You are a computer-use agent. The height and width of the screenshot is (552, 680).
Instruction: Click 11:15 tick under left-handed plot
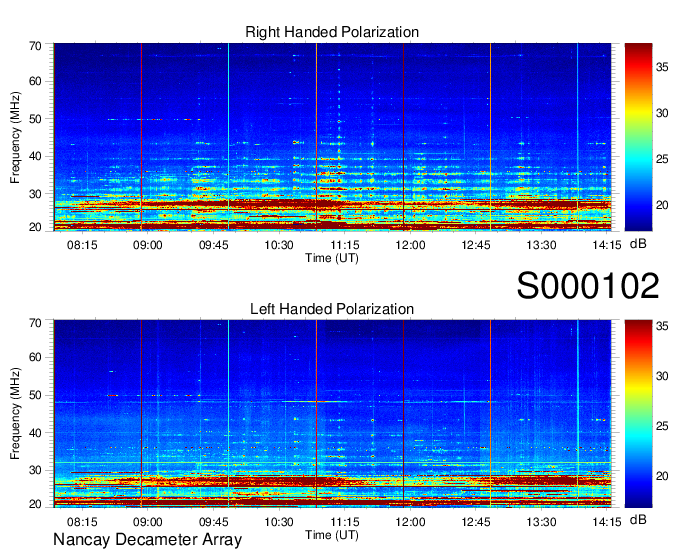coord(344,522)
